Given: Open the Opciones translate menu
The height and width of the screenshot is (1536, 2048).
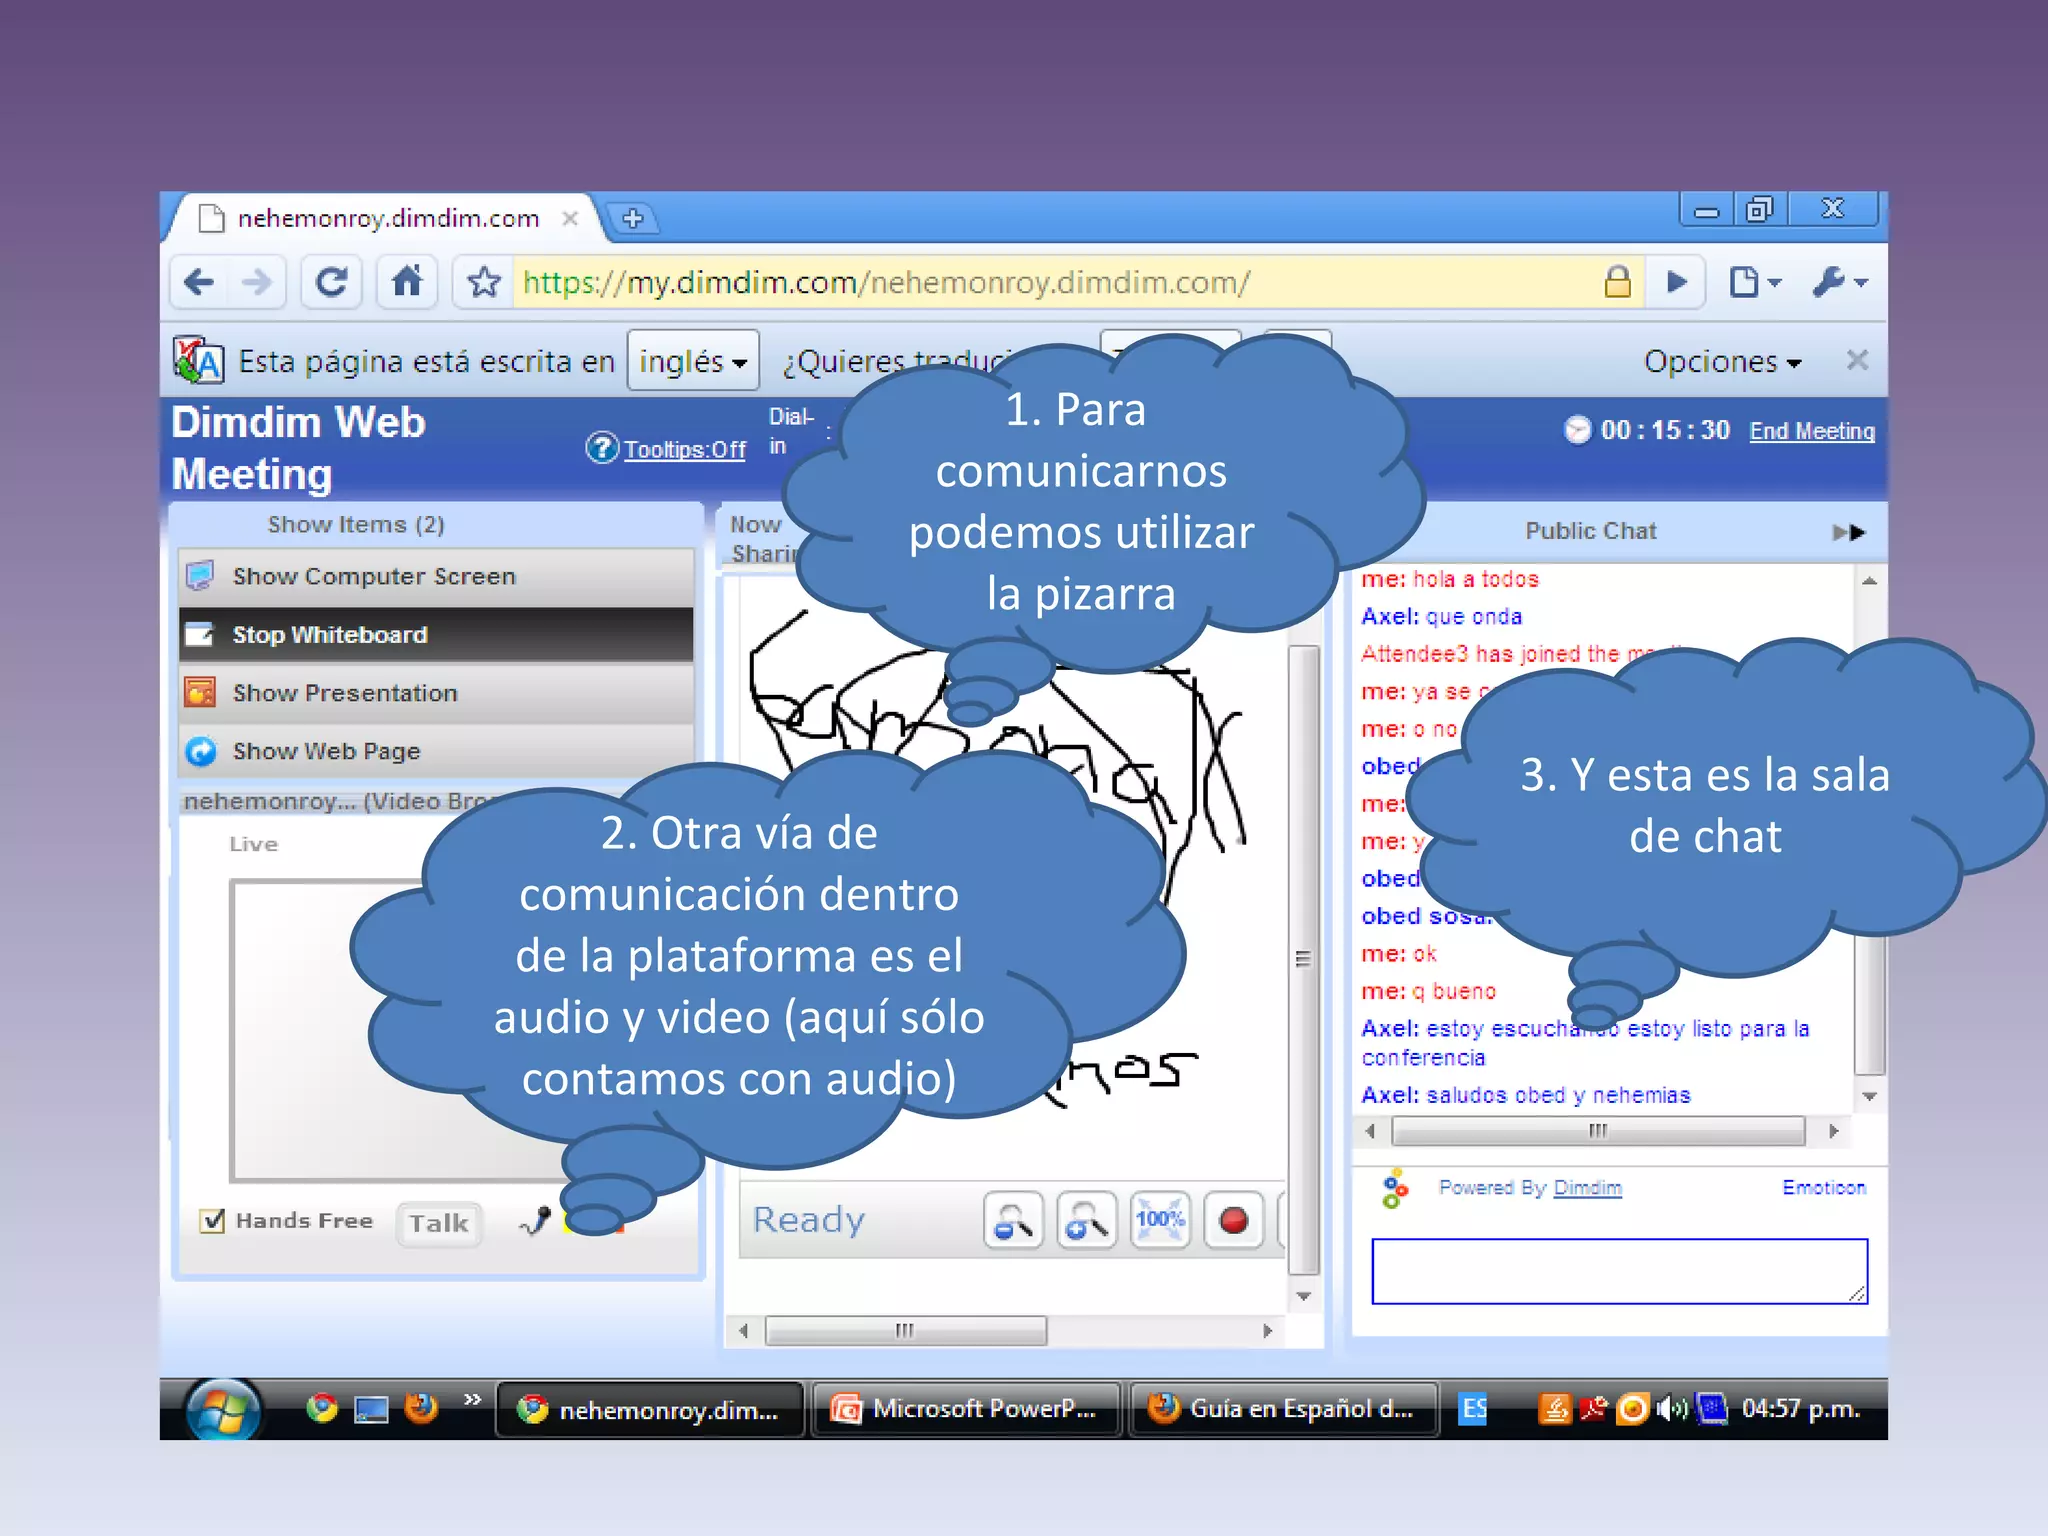Looking at the screenshot, I should point(1722,361).
